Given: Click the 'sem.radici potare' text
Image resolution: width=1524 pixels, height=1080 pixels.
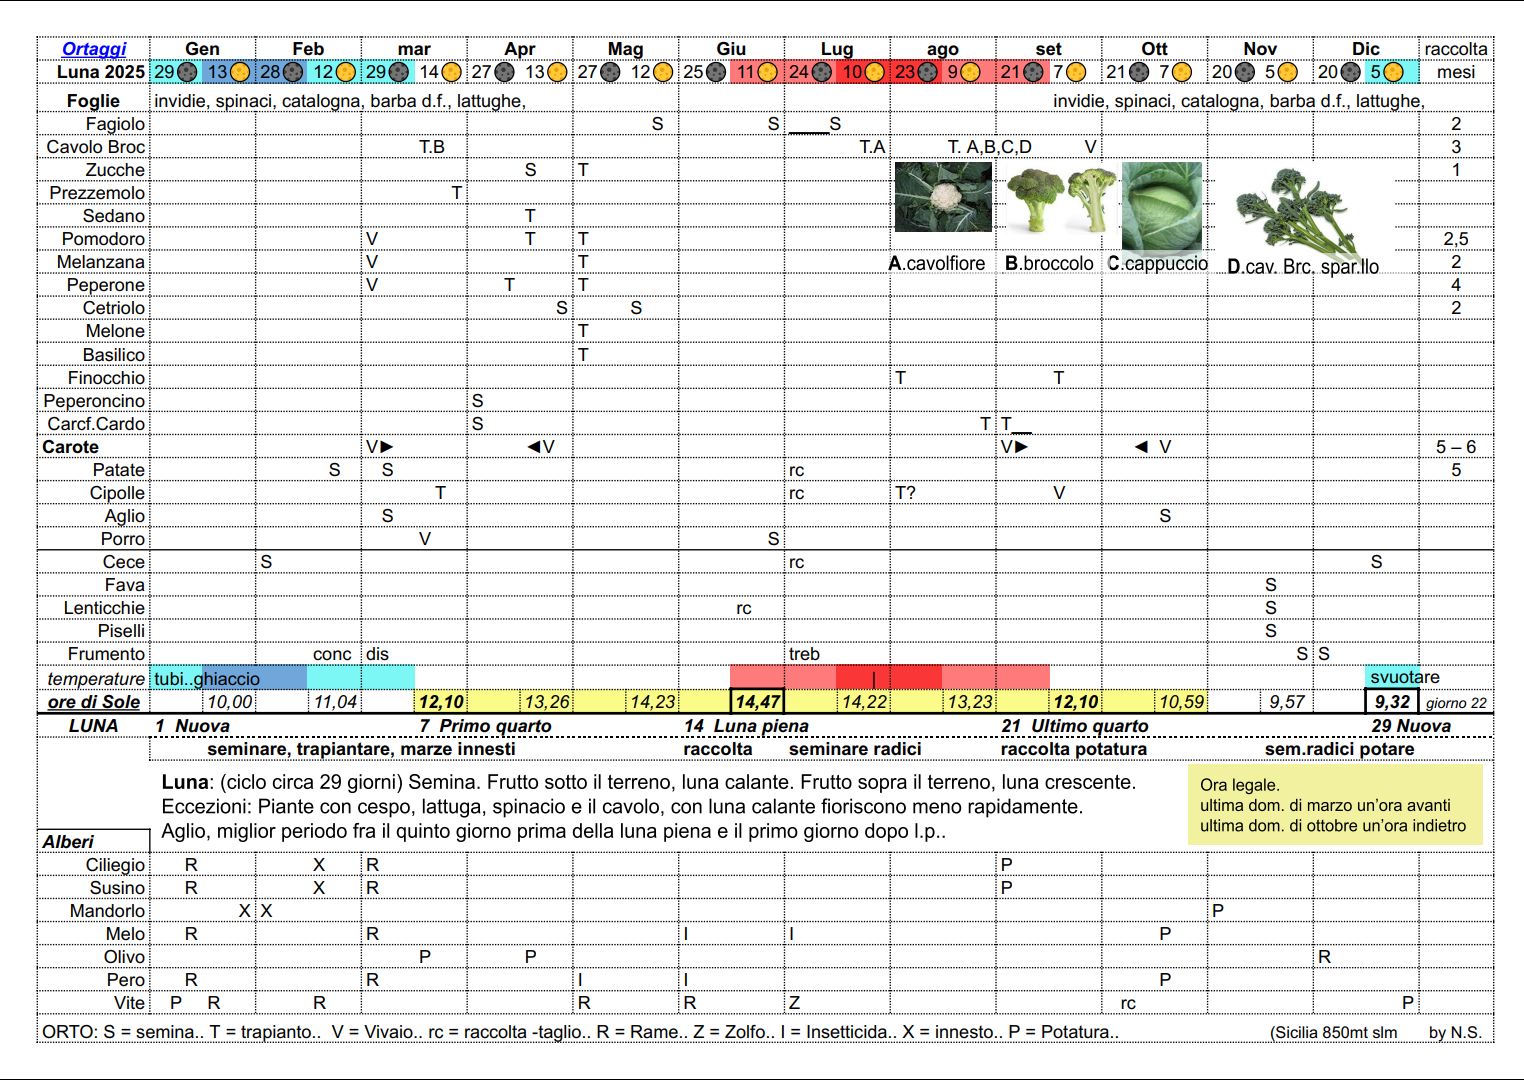Looking at the screenshot, I should [1339, 749].
